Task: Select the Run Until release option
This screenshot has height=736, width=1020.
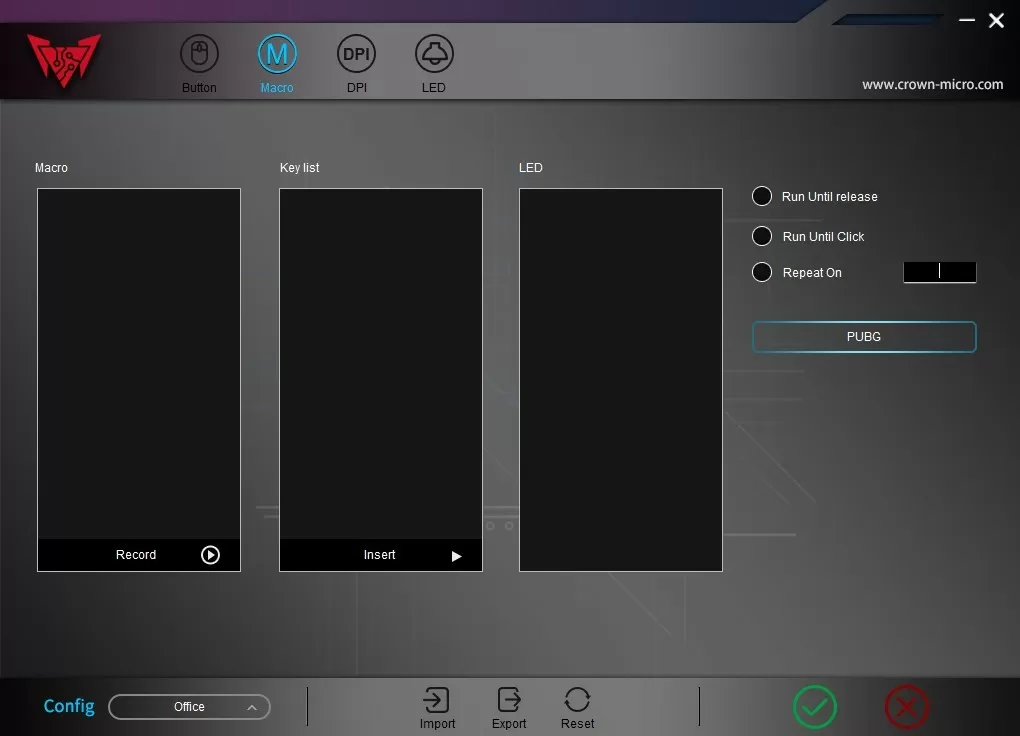Action: point(762,196)
